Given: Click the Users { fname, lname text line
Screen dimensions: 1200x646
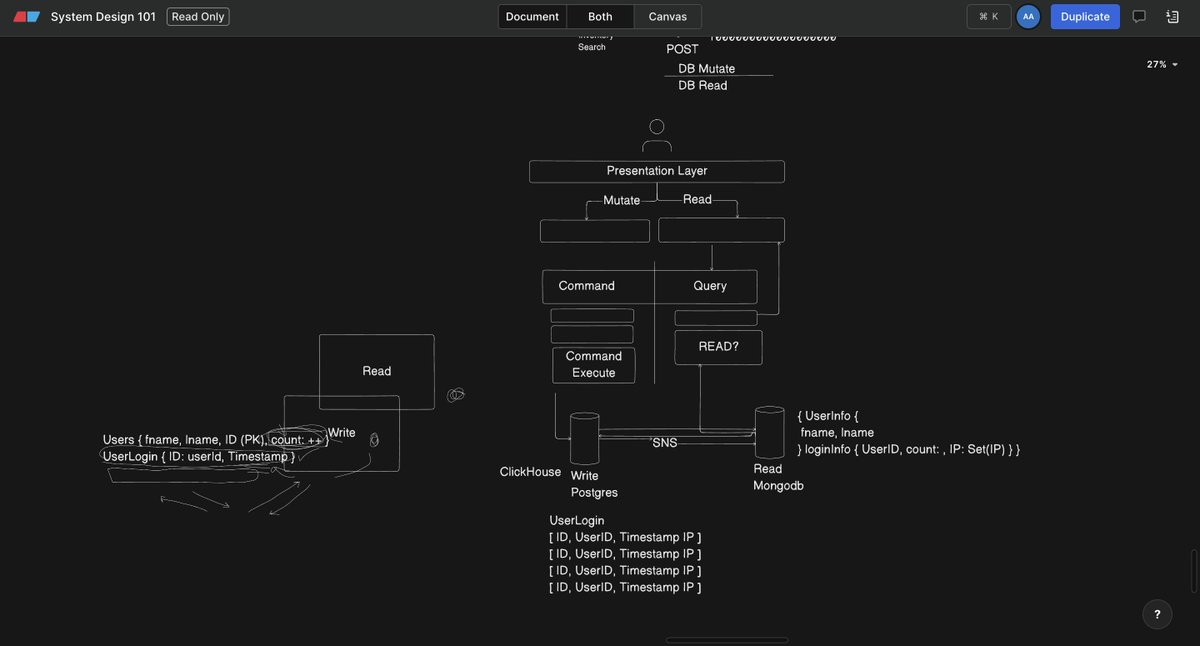Looking at the screenshot, I should click(x=216, y=439).
